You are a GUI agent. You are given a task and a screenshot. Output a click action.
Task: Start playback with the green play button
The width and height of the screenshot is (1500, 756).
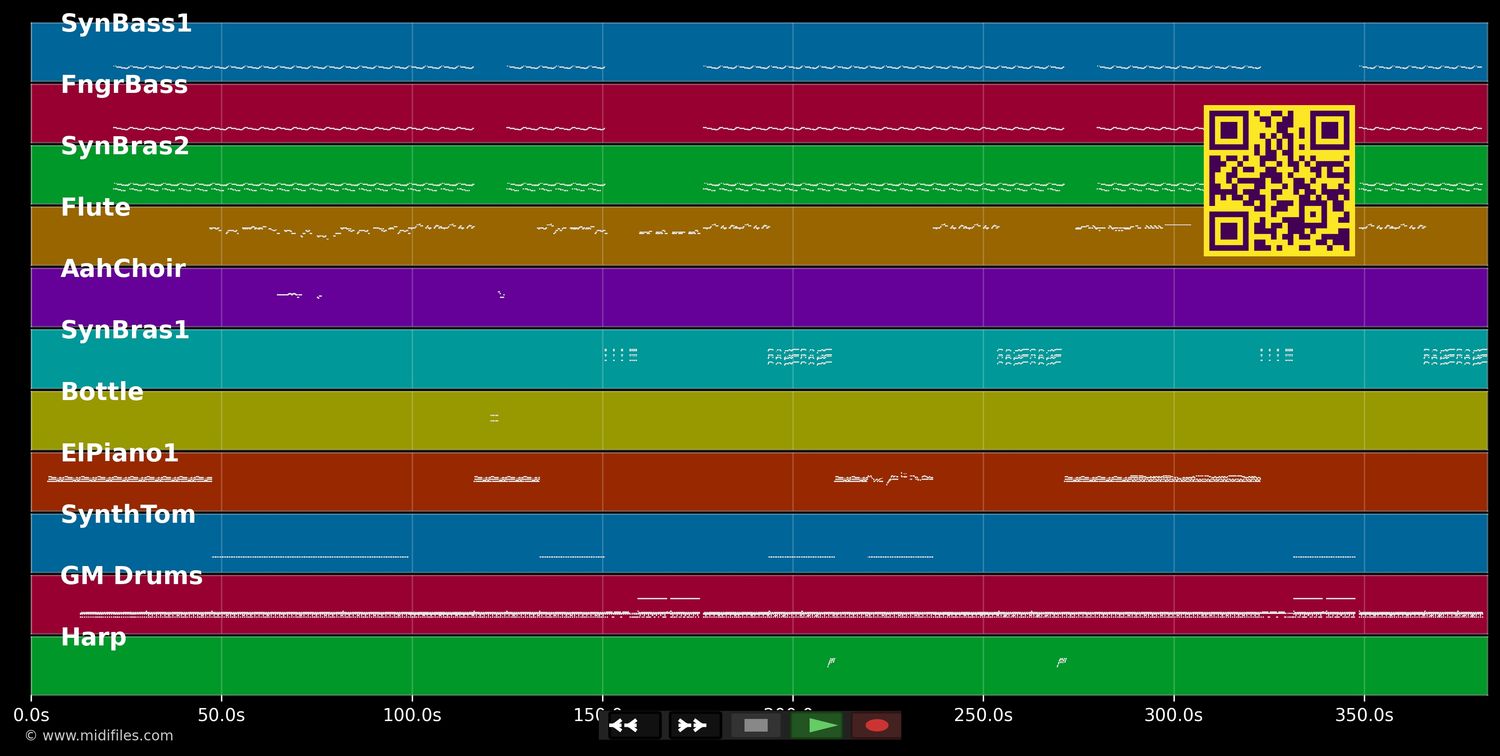point(817,725)
